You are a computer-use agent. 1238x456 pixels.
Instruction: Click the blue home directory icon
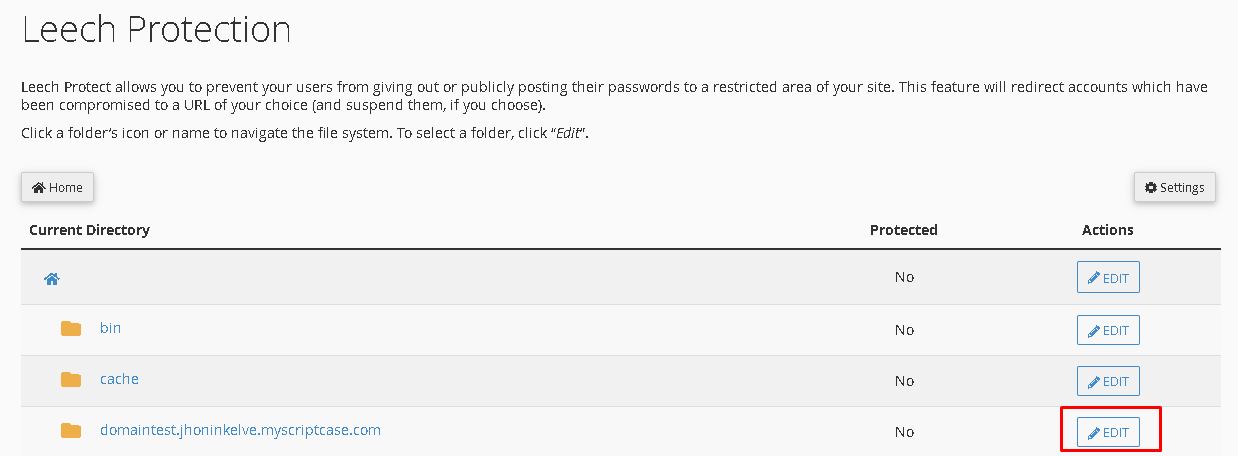point(52,279)
